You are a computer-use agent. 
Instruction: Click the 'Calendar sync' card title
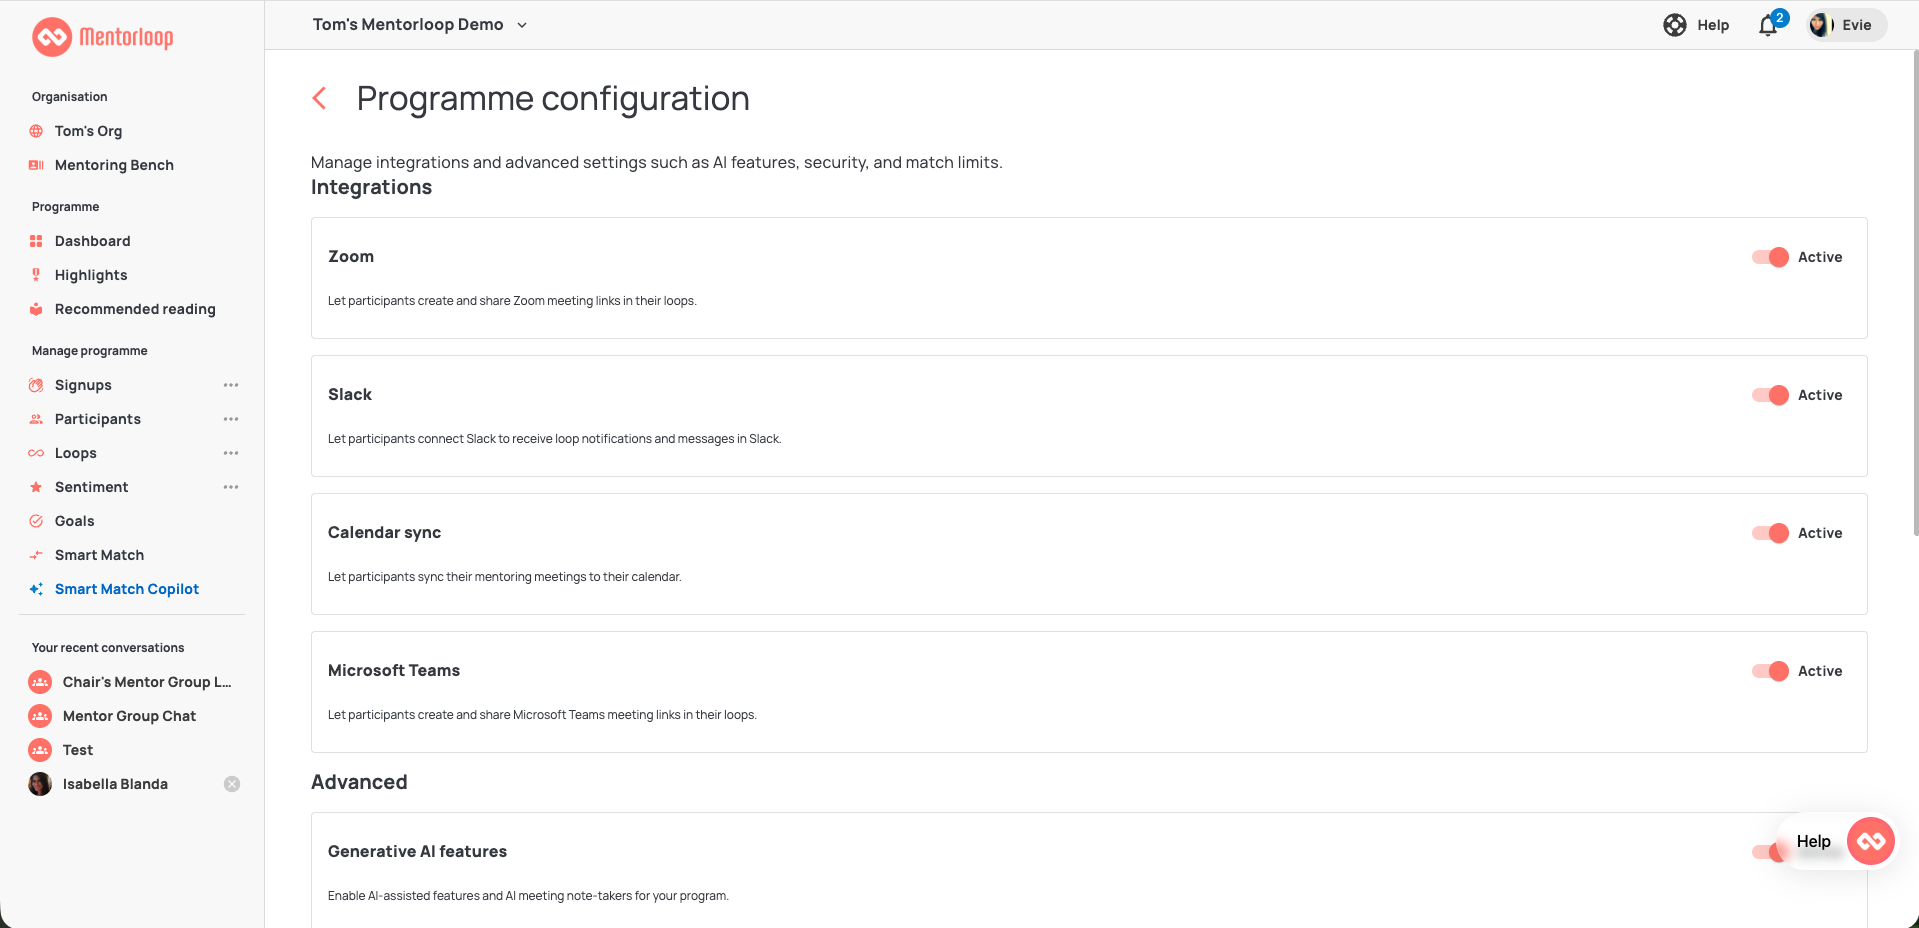coord(384,532)
